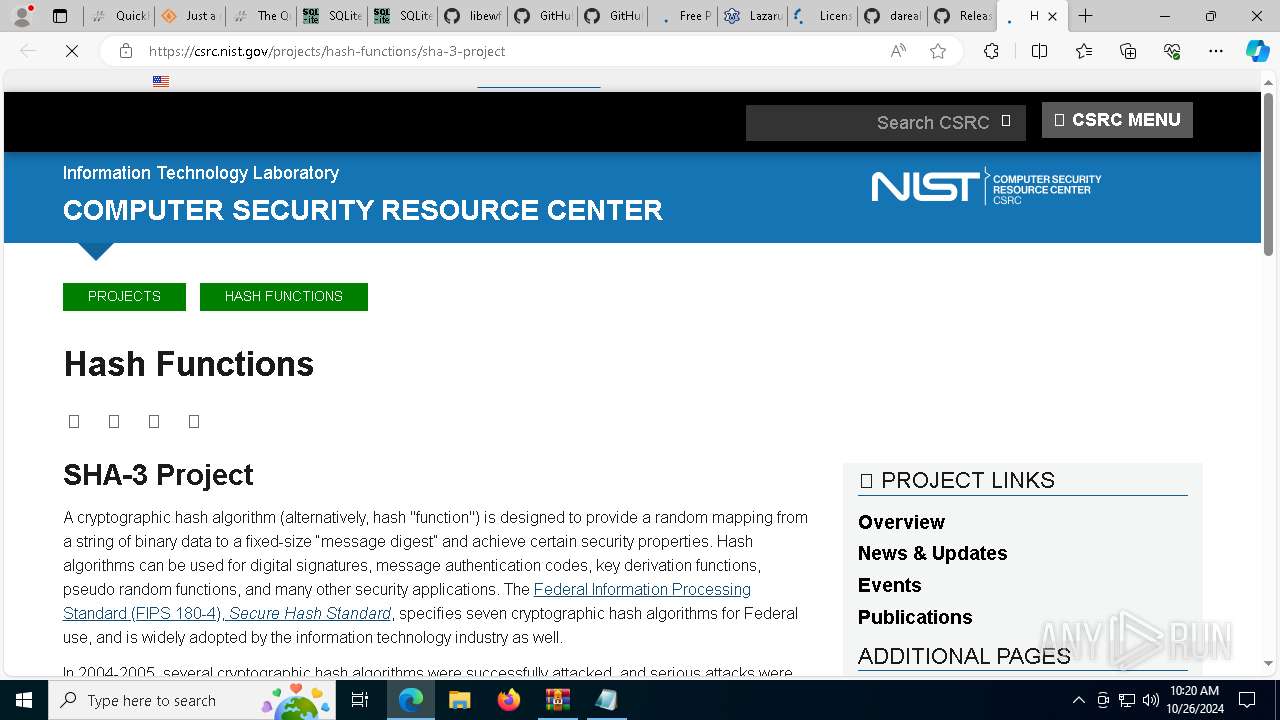Open WinRAR from taskbar
Screen dimensions: 1280x720
[x=557, y=700]
